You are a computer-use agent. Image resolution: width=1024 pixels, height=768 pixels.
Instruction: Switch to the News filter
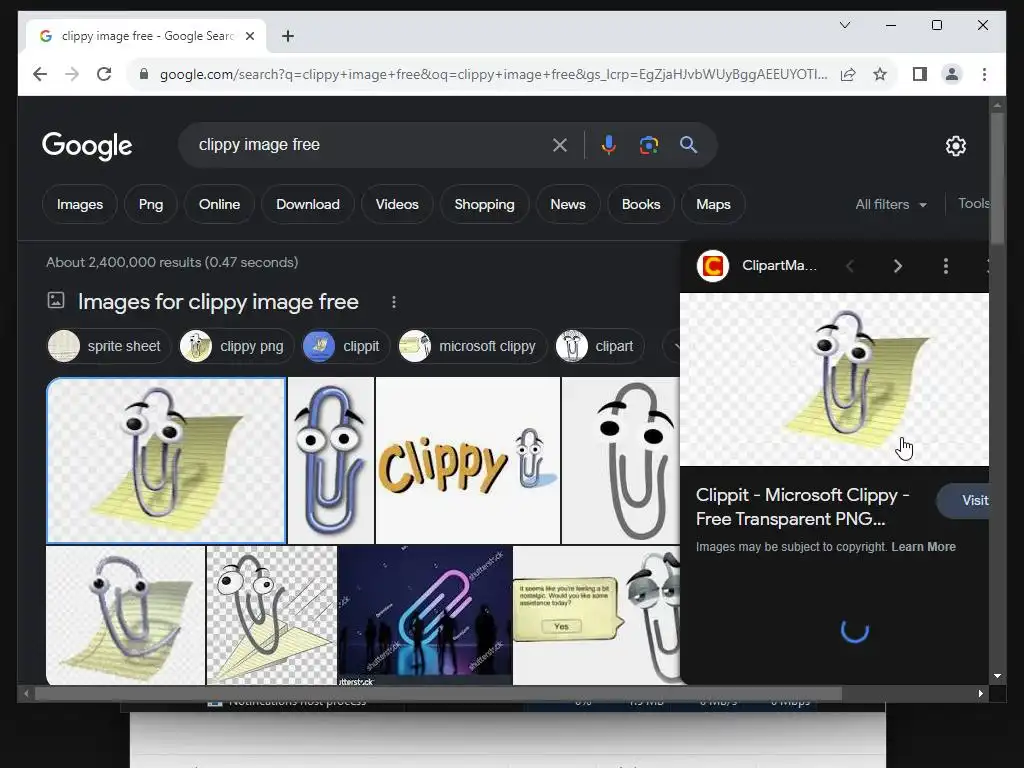(x=568, y=204)
